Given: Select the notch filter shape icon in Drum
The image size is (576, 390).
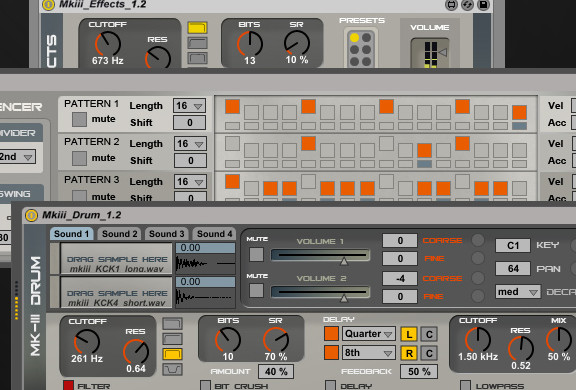Looking at the screenshot, I should tap(172, 369).
